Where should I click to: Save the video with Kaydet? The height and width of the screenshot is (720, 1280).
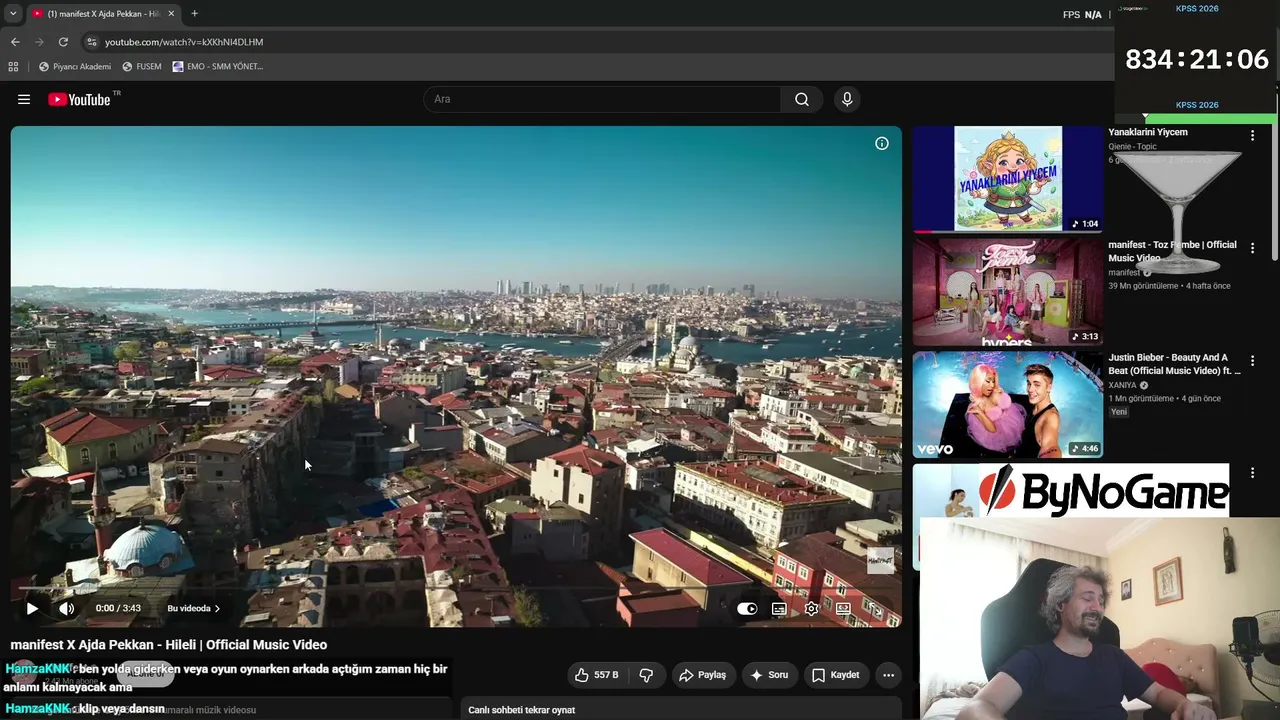(x=836, y=675)
